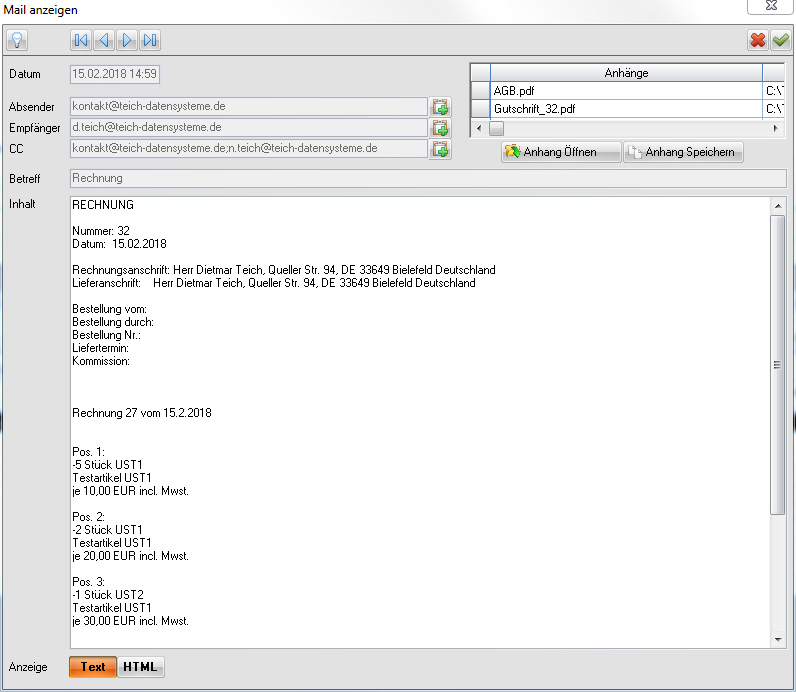This screenshot has width=796, height=692.
Task: Switch display to HTML view
Action: 140,667
